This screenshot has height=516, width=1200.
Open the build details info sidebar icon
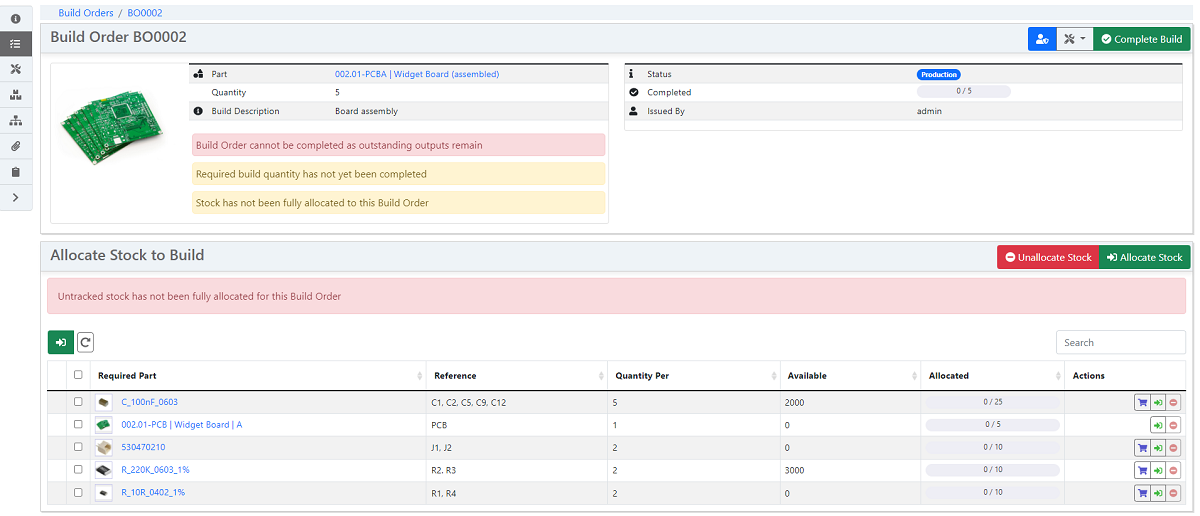click(x=16, y=19)
